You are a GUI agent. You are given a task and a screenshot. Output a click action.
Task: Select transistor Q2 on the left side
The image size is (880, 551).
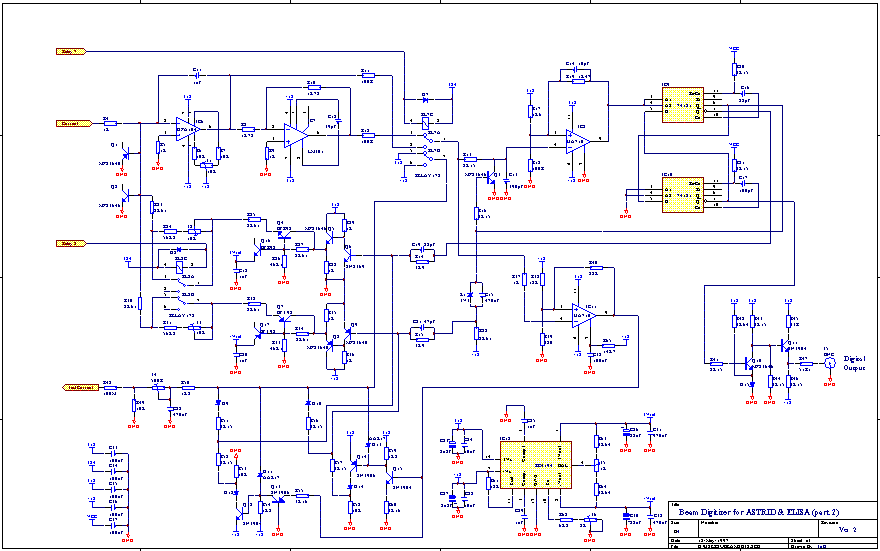(x=128, y=194)
